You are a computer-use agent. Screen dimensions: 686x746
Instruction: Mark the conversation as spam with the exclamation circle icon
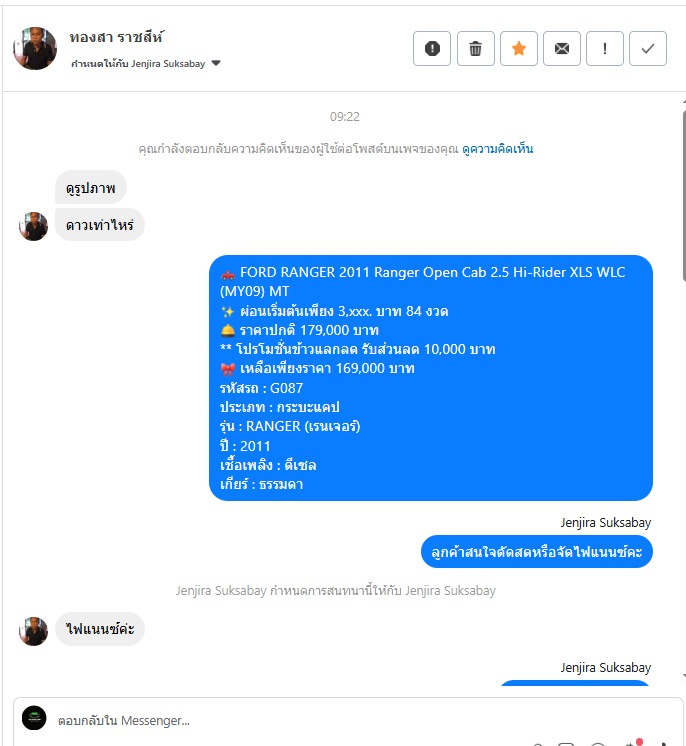pyautogui.click(x=431, y=48)
